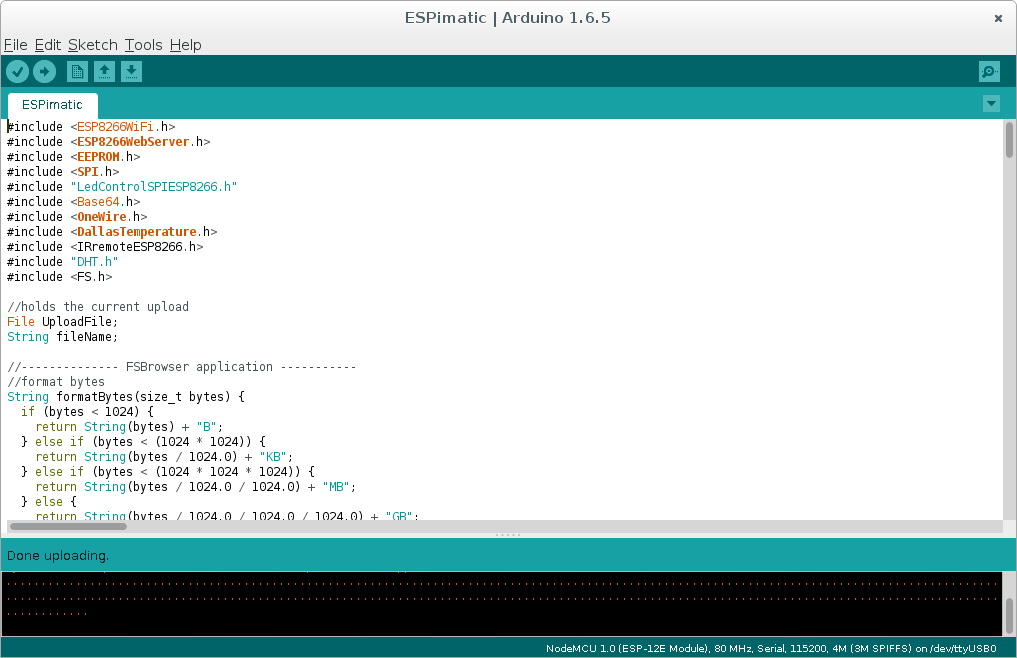Expand the tab options dropdown arrow
Image resolution: width=1017 pixels, height=658 pixels.
pos(991,104)
